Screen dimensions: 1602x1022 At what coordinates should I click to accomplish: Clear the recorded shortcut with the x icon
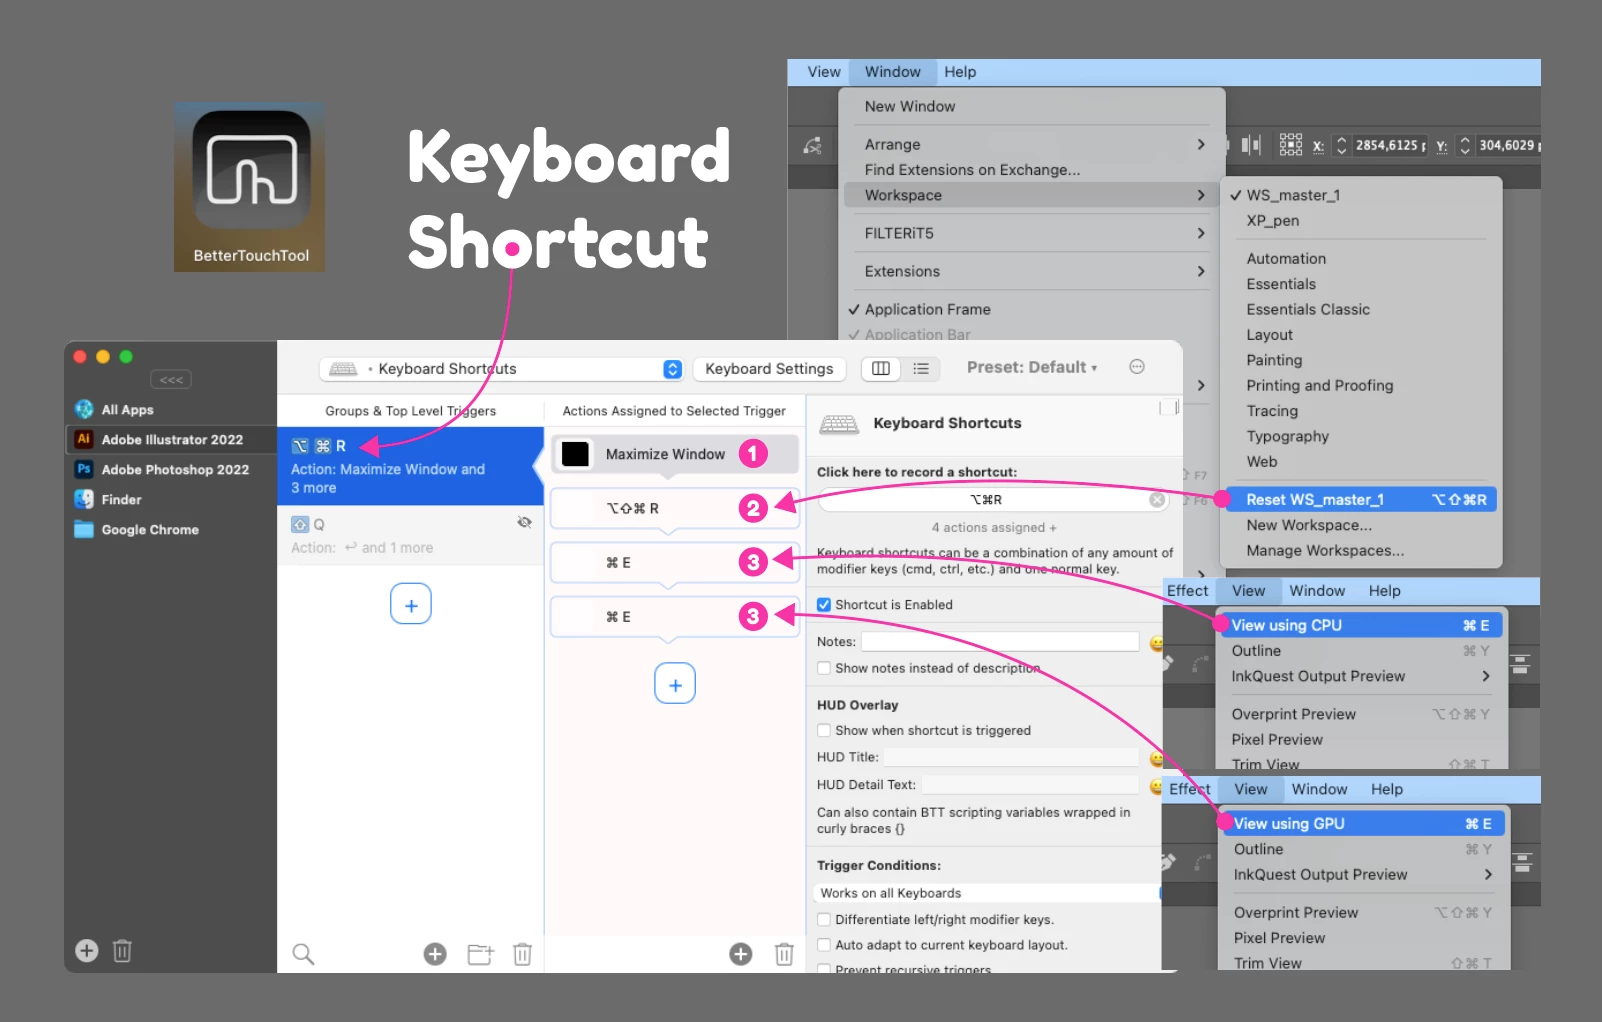coord(1157,499)
